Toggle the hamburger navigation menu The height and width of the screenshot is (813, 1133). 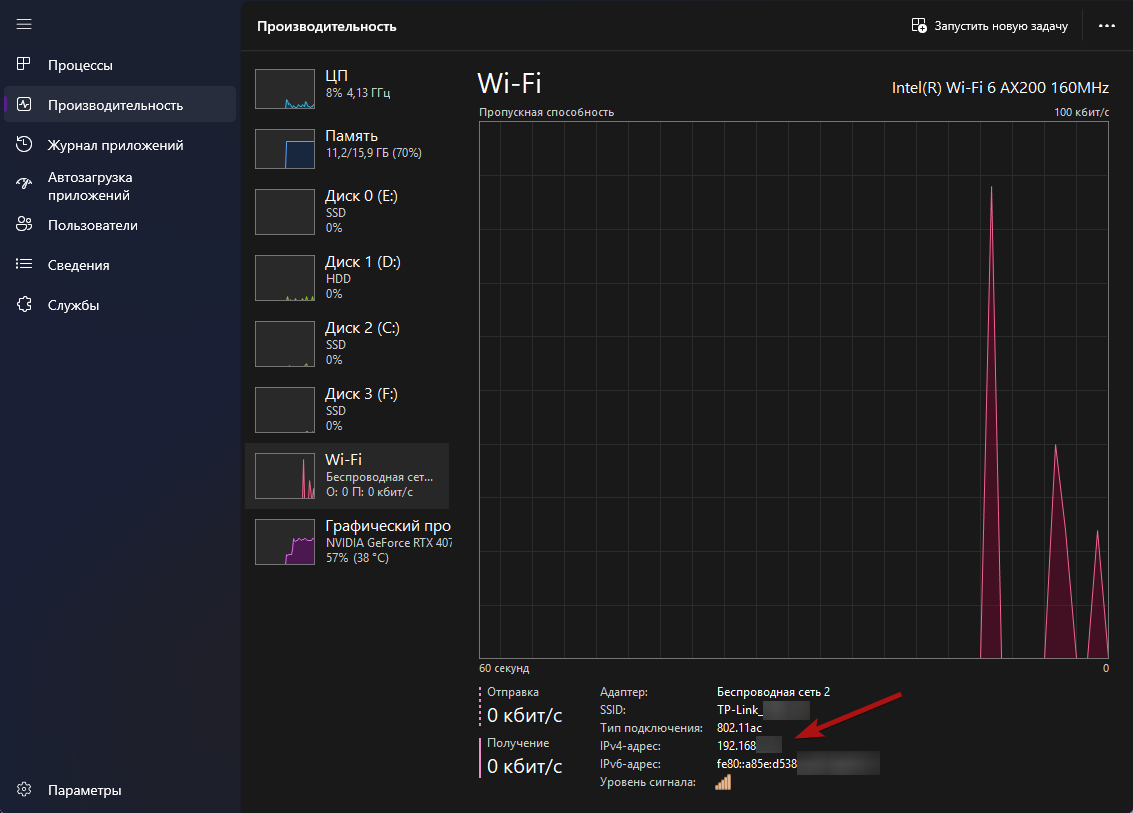point(25,24)
